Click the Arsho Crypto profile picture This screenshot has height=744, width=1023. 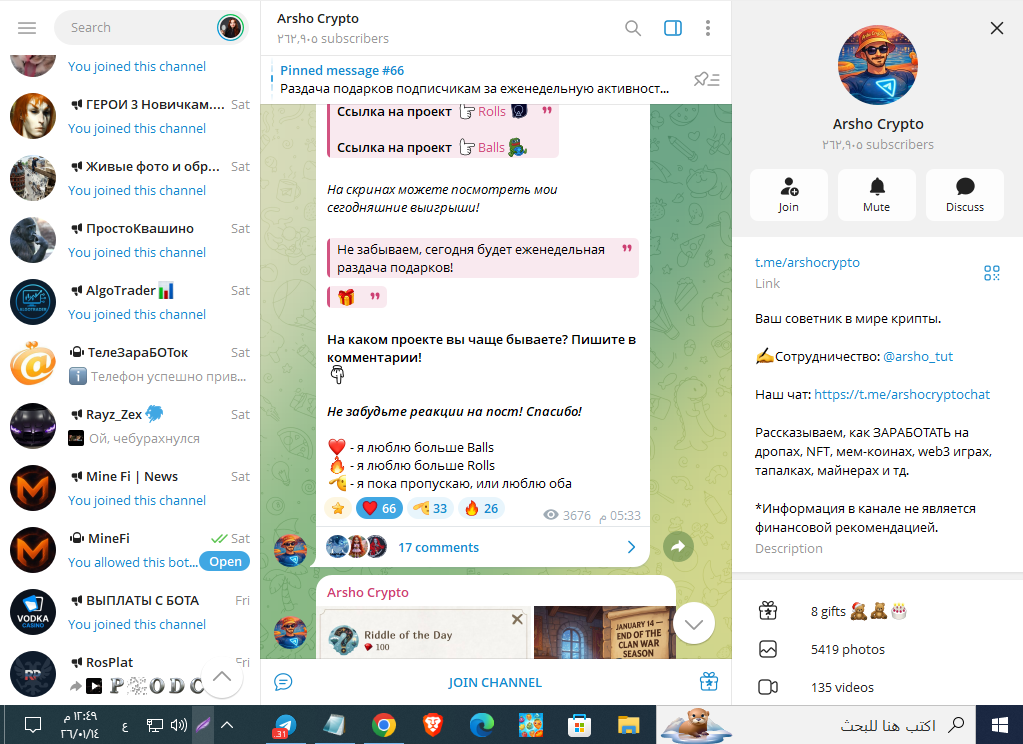coord(878,65)
